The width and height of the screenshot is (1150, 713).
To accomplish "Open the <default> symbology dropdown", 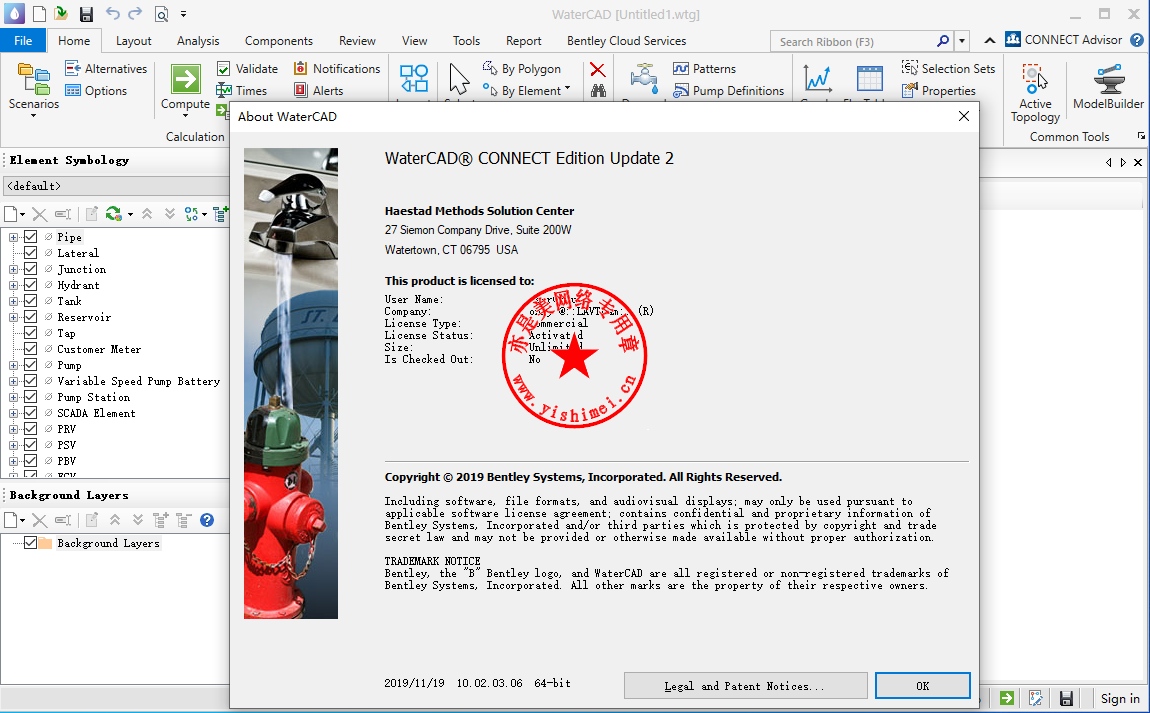I will (x=116, y=186).
